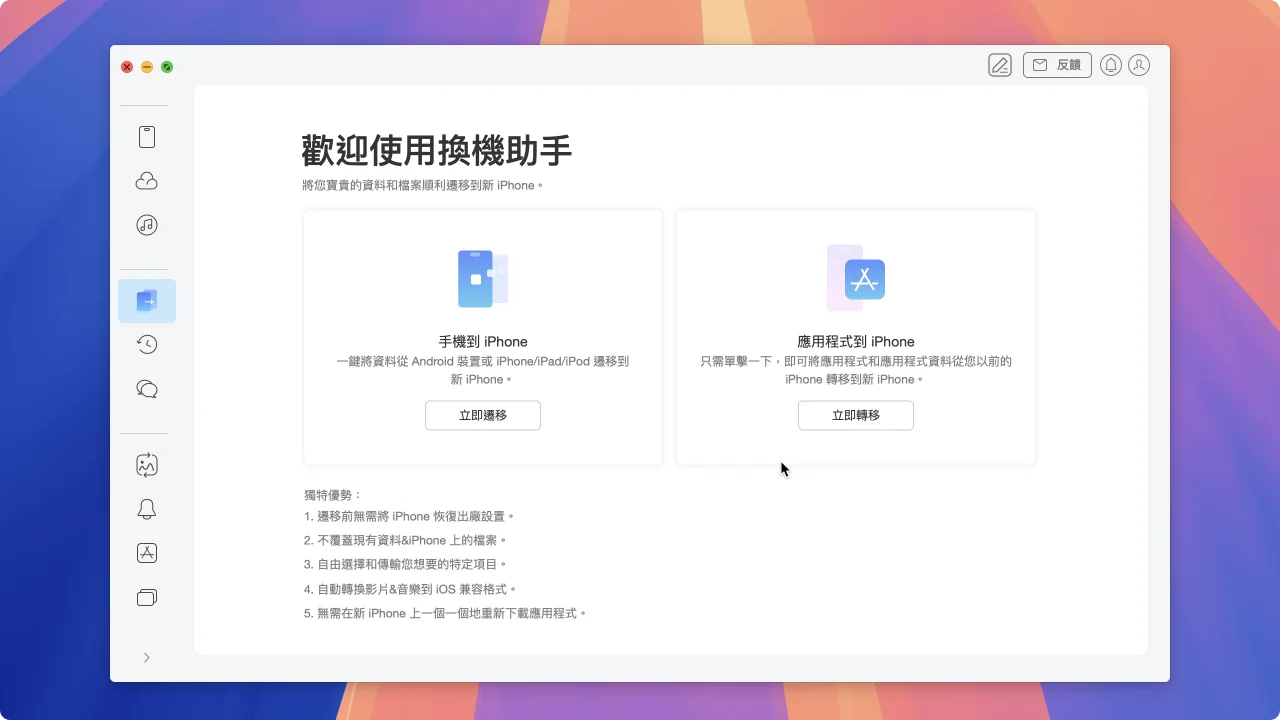Image resolution: width=1280 pixels, height=720 pixels.
Task: Click the 歡迎使用換機助手 heading
Action: (437, 151)
